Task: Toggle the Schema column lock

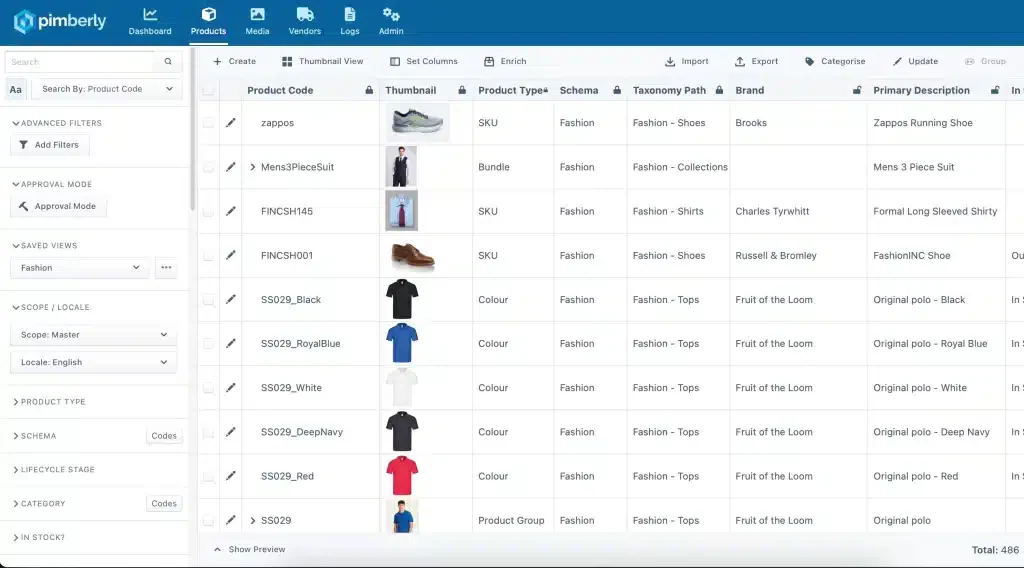Action: [616, 90]
